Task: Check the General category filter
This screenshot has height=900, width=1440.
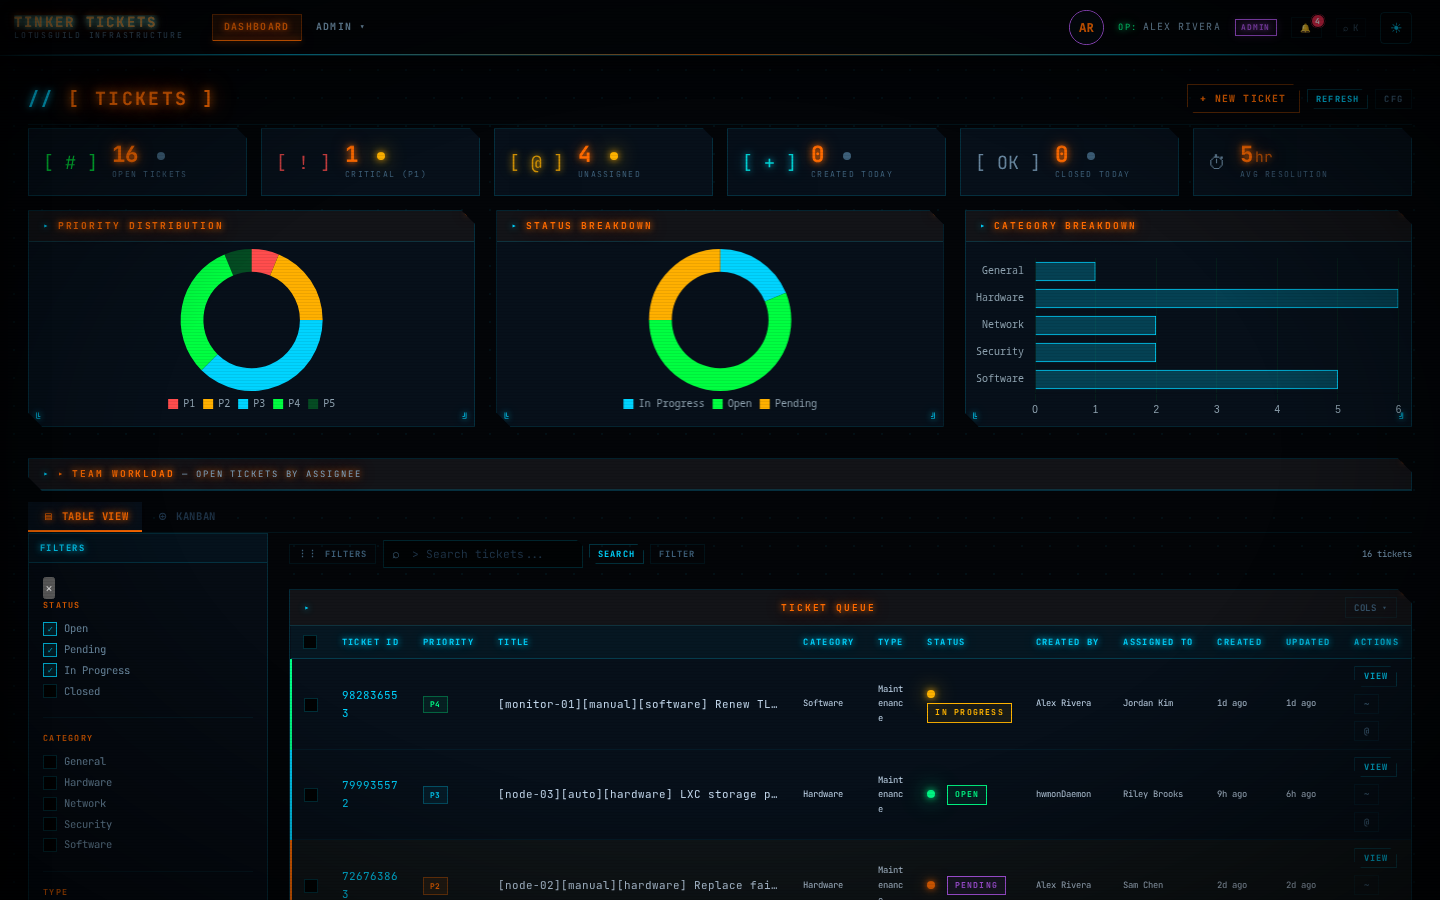Action: (x=50, y=762)
